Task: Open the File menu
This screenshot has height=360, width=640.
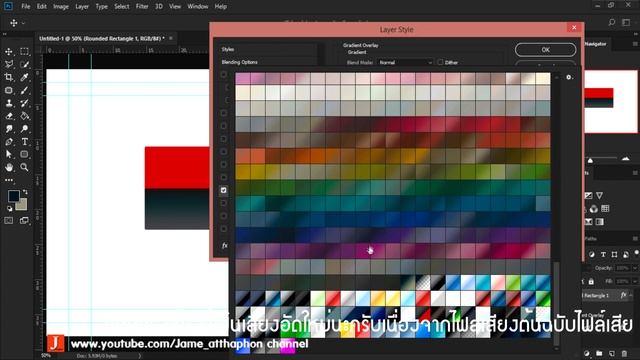Action: [x=26, y=7]
